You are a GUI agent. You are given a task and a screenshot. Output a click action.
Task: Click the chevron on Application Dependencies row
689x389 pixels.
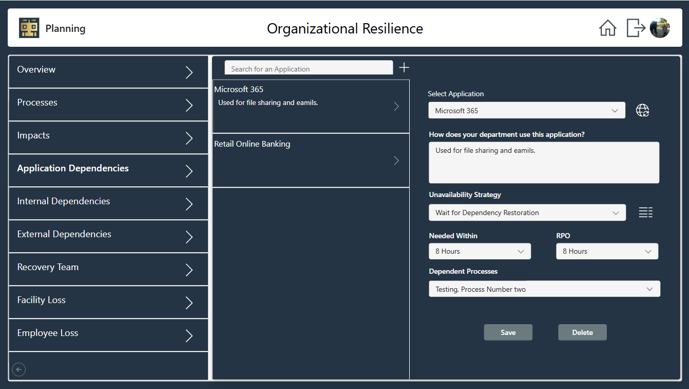[x=189, y=171]
